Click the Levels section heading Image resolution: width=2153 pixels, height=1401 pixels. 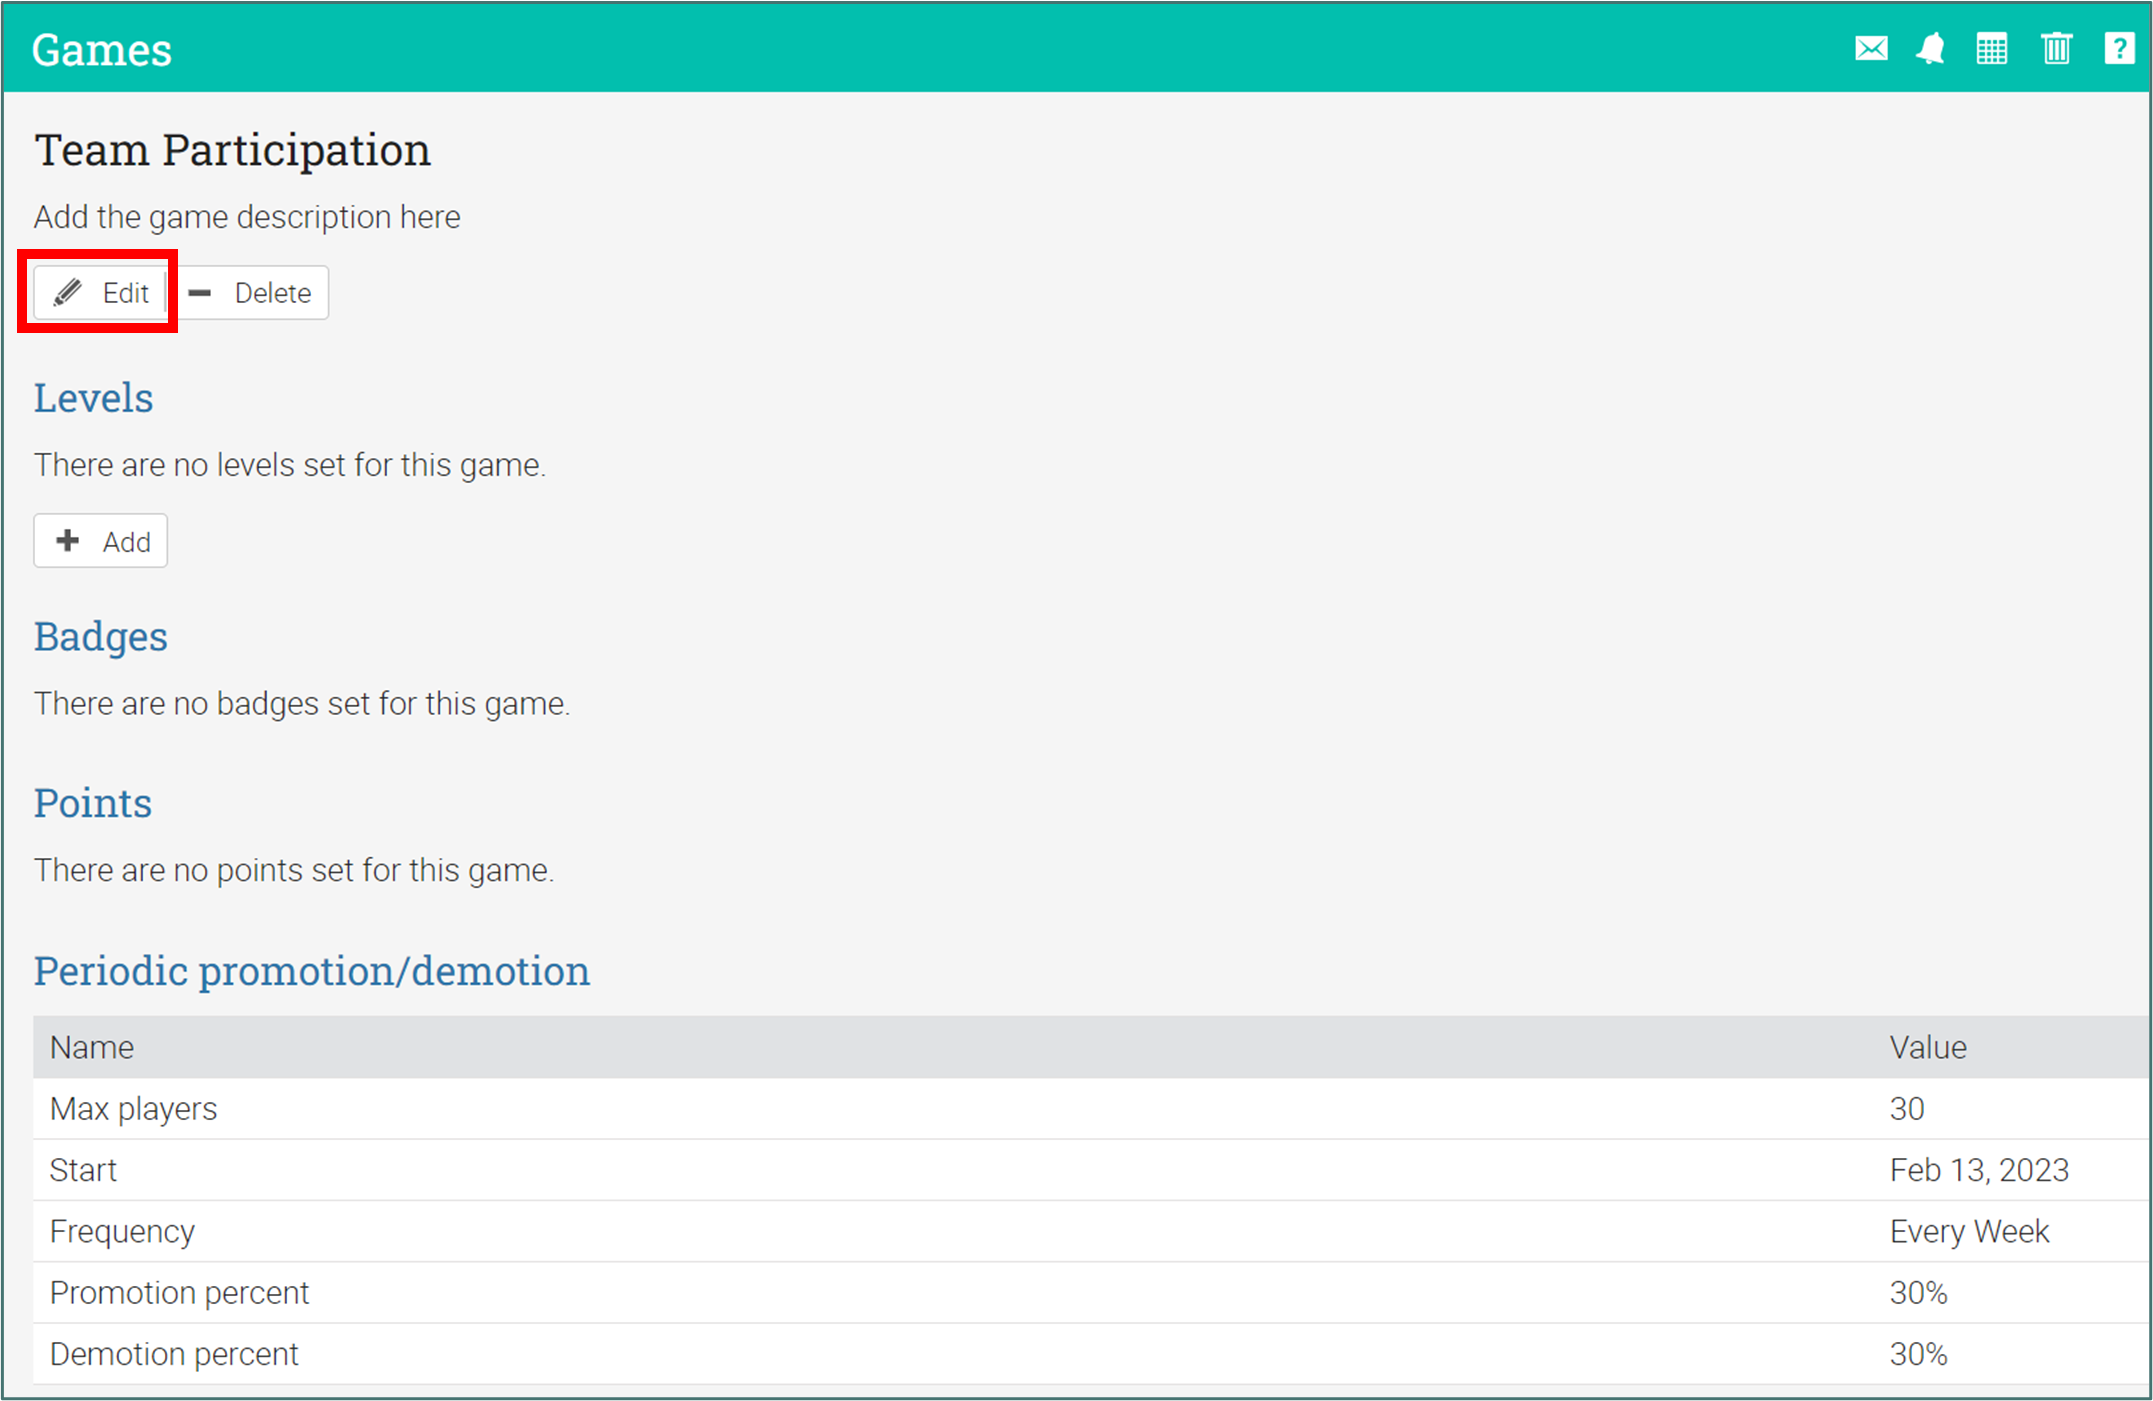(x=93, y=398)
